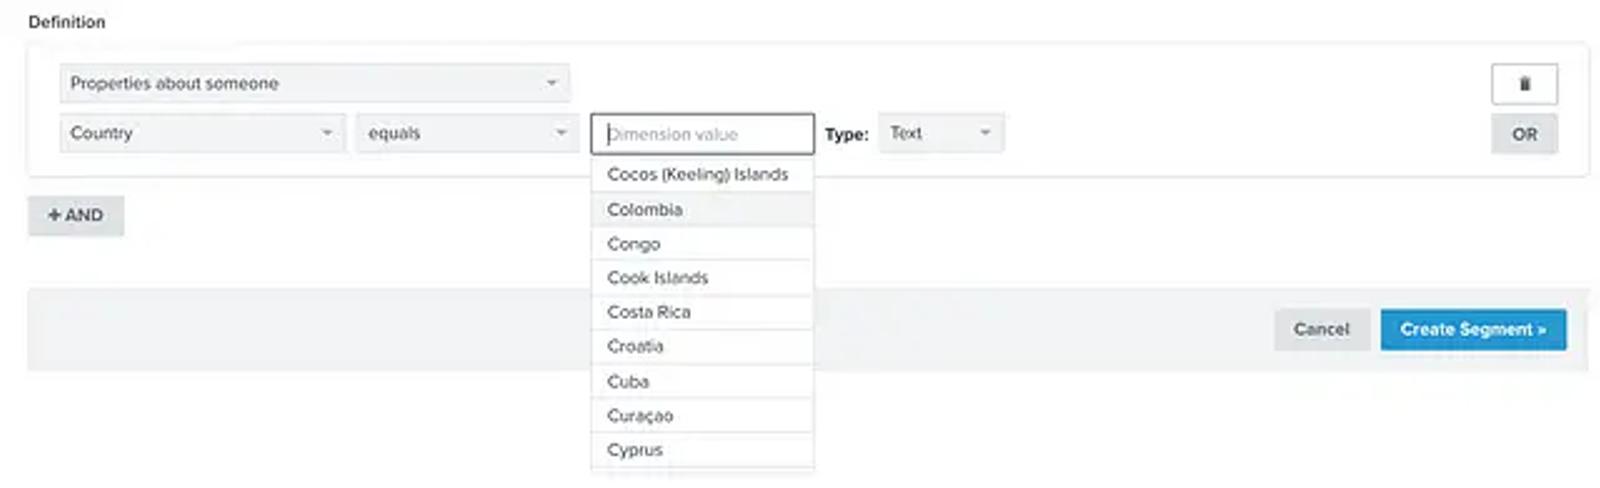
Task: Cancel the segment creation
Action: pos(1321,329)
